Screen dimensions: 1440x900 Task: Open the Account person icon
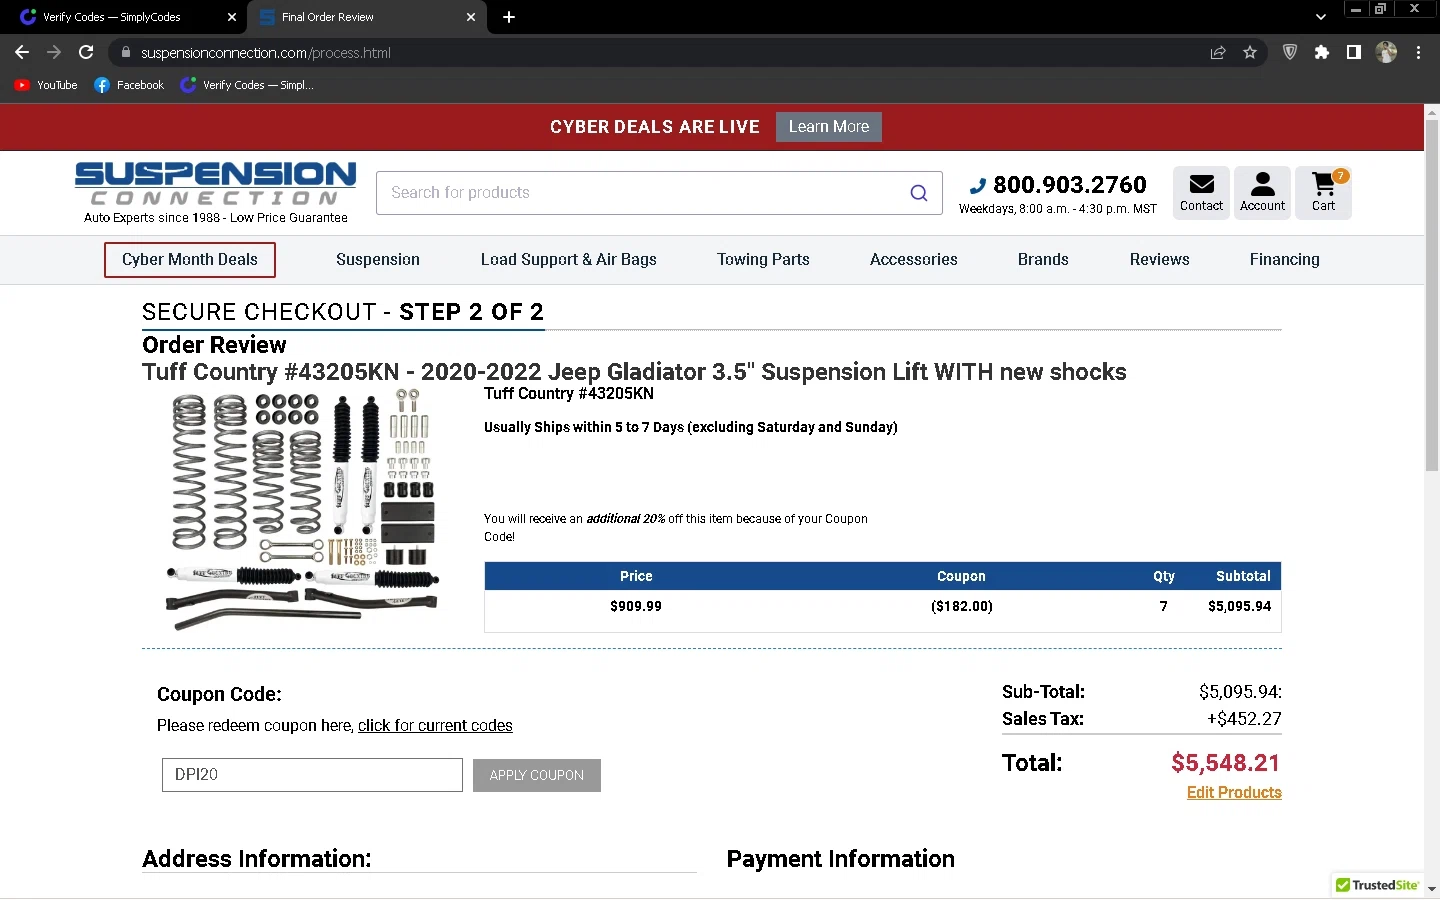(1263, 192)
